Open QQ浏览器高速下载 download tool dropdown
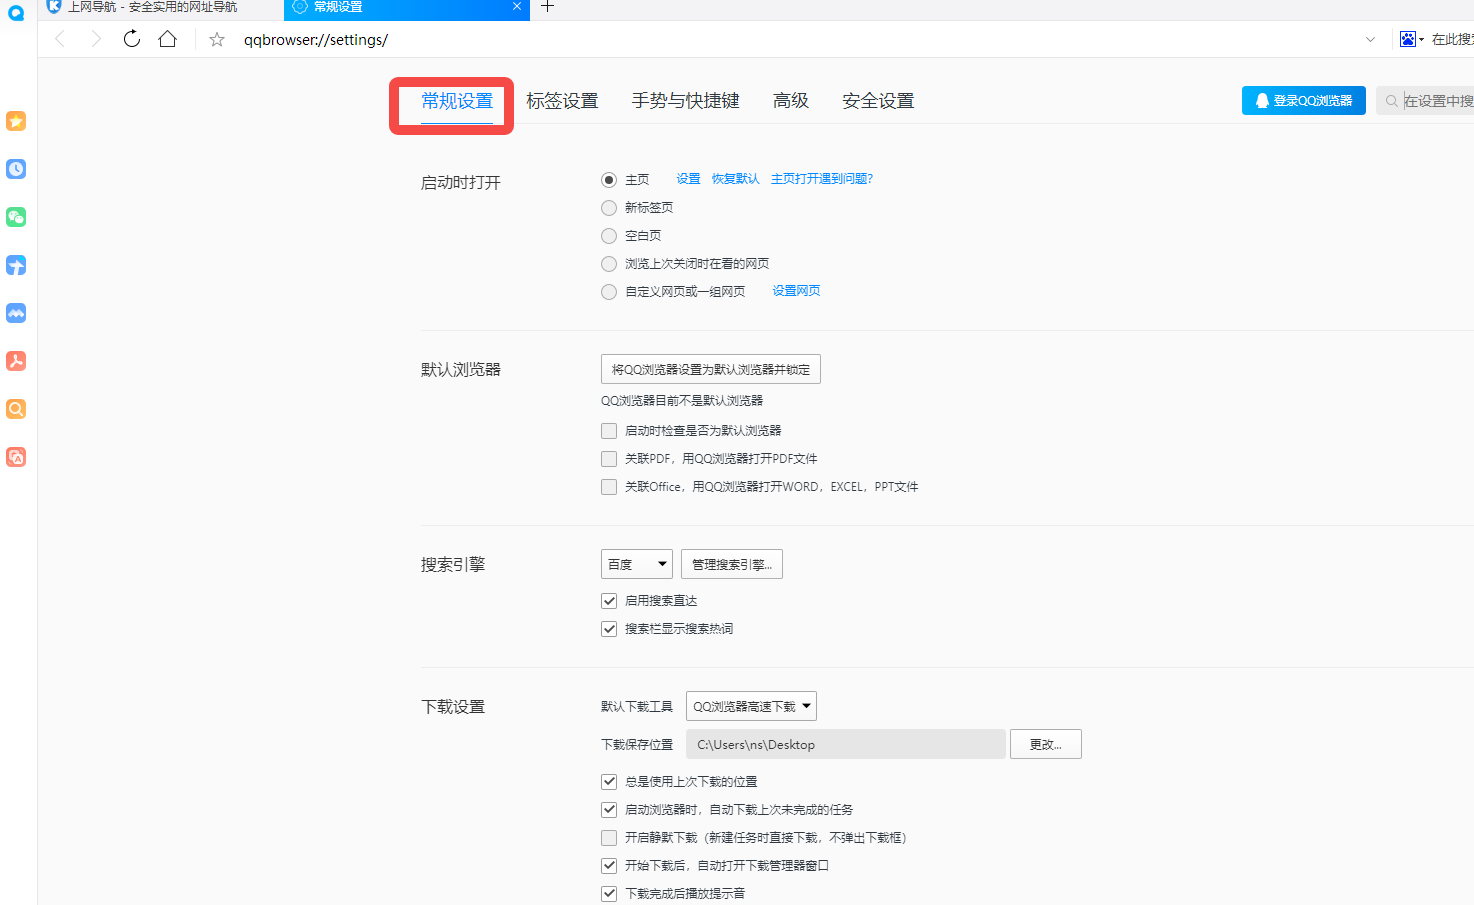Image resolution: width=1474 pixels, height=905 pixels. coord(751,706)
